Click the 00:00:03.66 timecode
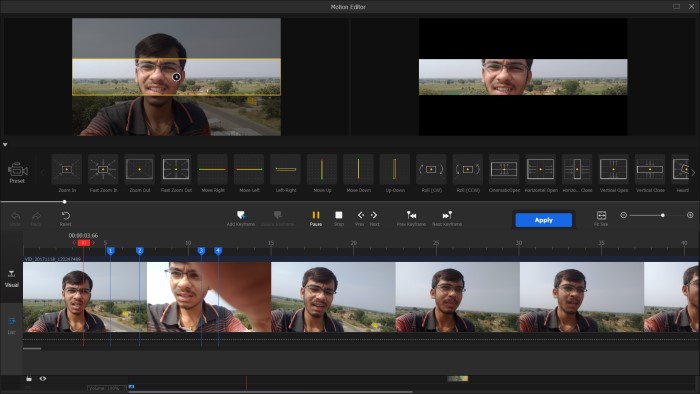This screenshot has height=394, width=700. [x=83, y=235]
